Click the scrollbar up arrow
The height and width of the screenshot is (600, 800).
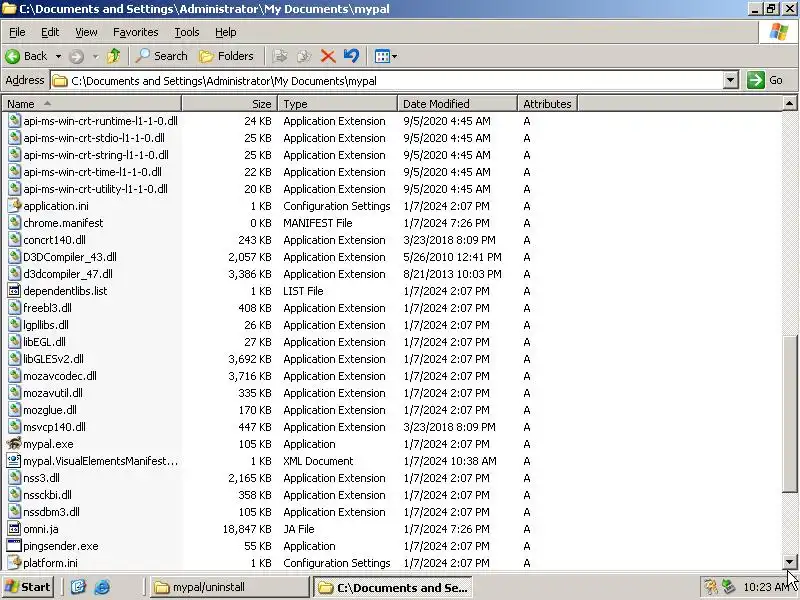point(789,104)
